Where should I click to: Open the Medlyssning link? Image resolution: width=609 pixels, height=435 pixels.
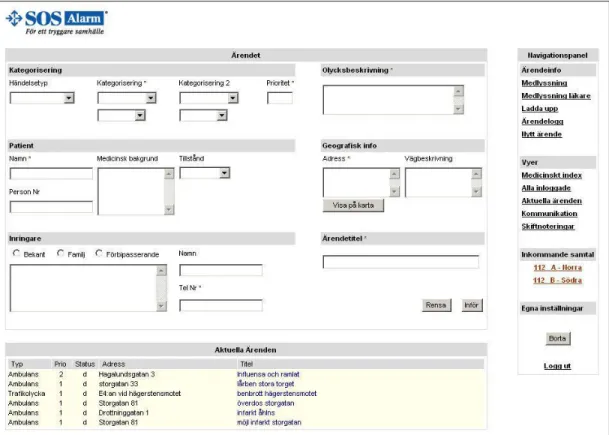coord(544,83)
